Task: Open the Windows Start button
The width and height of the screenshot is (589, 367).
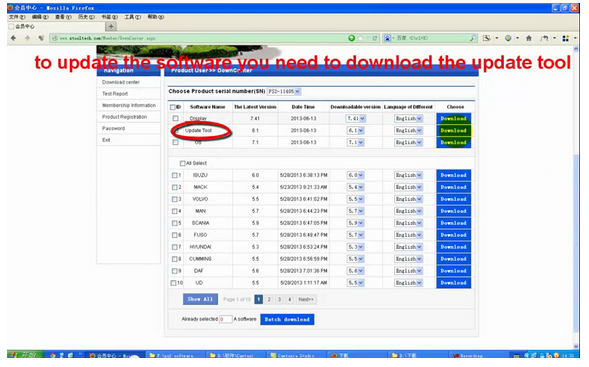Action: pyautogui.click(x=26, y=355)
